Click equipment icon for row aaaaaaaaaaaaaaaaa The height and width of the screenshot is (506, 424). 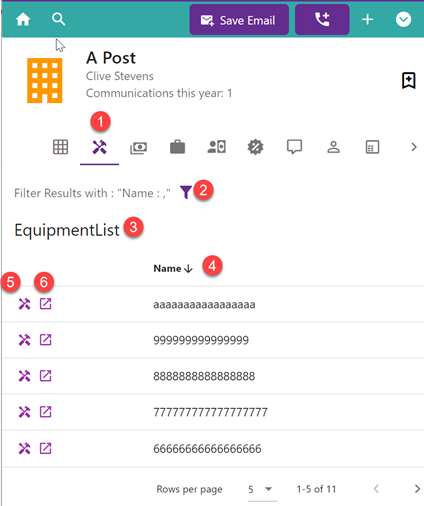coord(24,304)
